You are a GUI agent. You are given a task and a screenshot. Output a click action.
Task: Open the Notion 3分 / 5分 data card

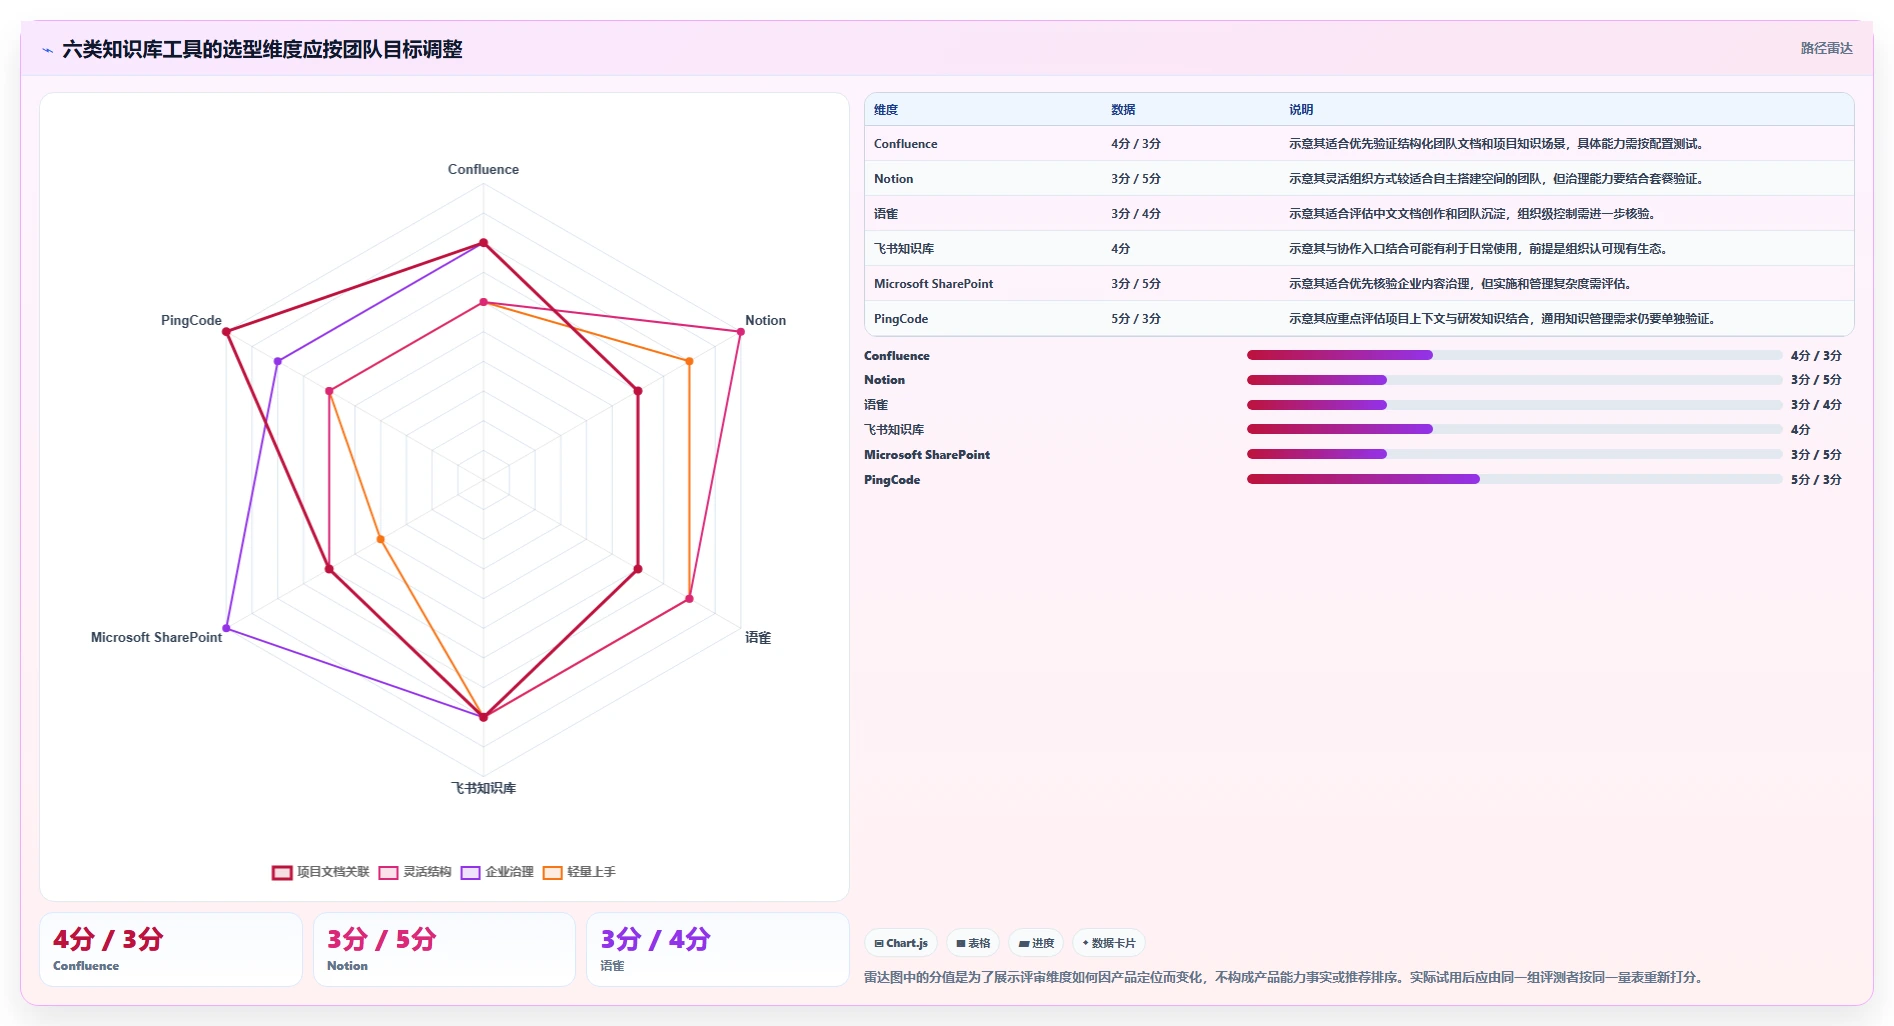pos(444,949)
